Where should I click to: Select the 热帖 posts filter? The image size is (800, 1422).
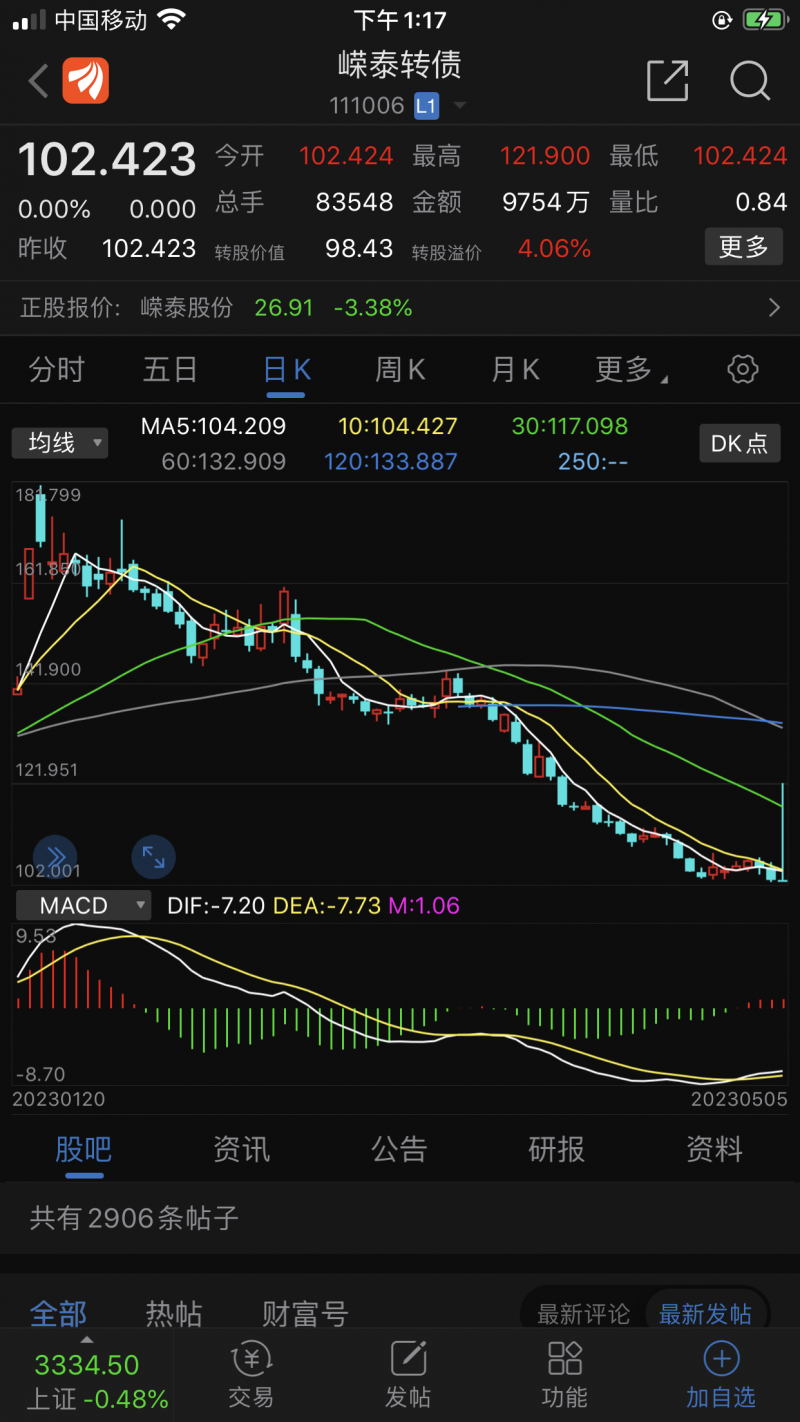[174, 1313]
